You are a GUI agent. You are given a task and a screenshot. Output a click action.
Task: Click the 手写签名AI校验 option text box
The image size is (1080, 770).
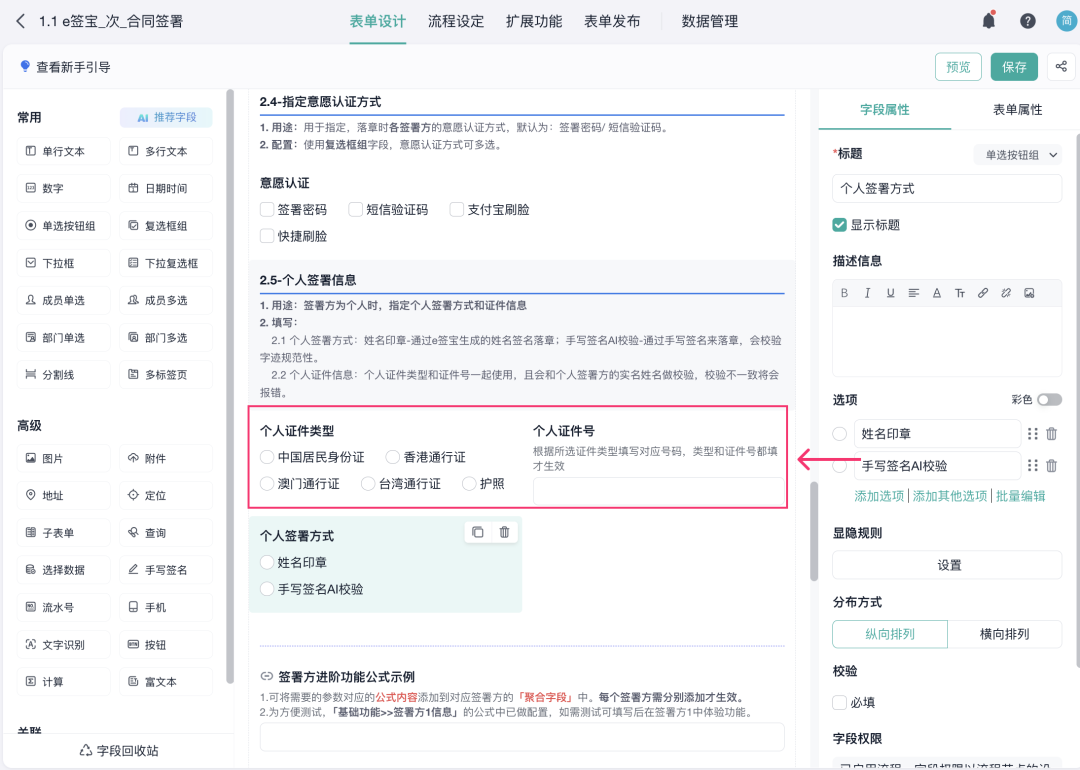(937, 466)
